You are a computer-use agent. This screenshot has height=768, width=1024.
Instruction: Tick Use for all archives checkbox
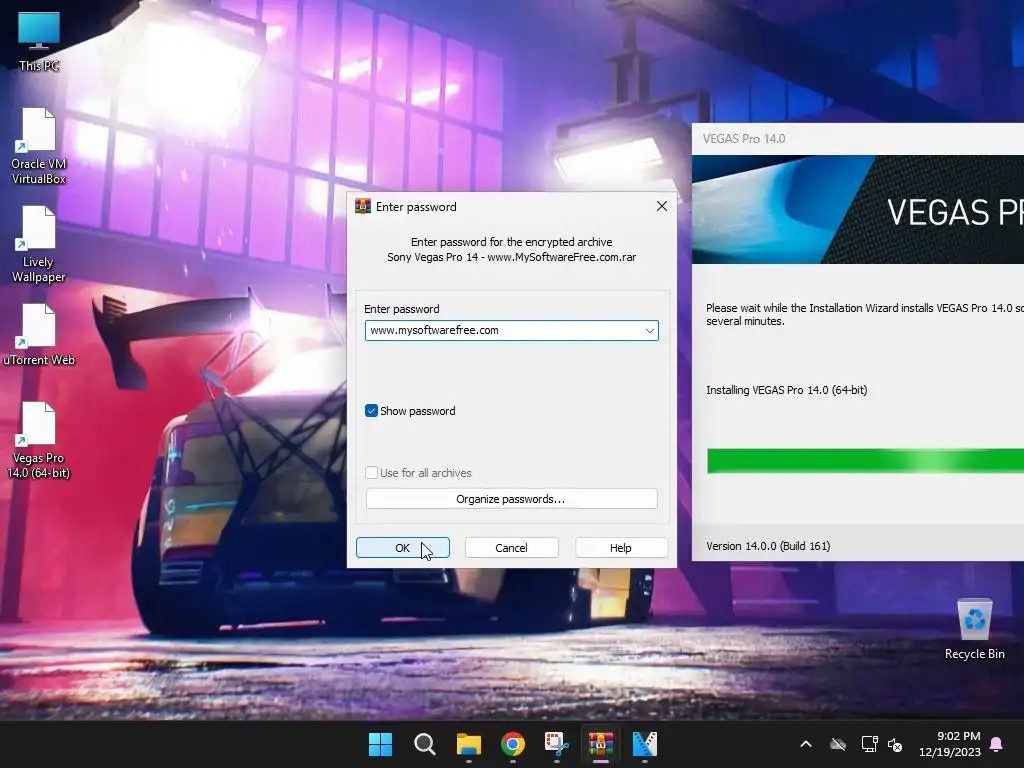tap(371, 473)
